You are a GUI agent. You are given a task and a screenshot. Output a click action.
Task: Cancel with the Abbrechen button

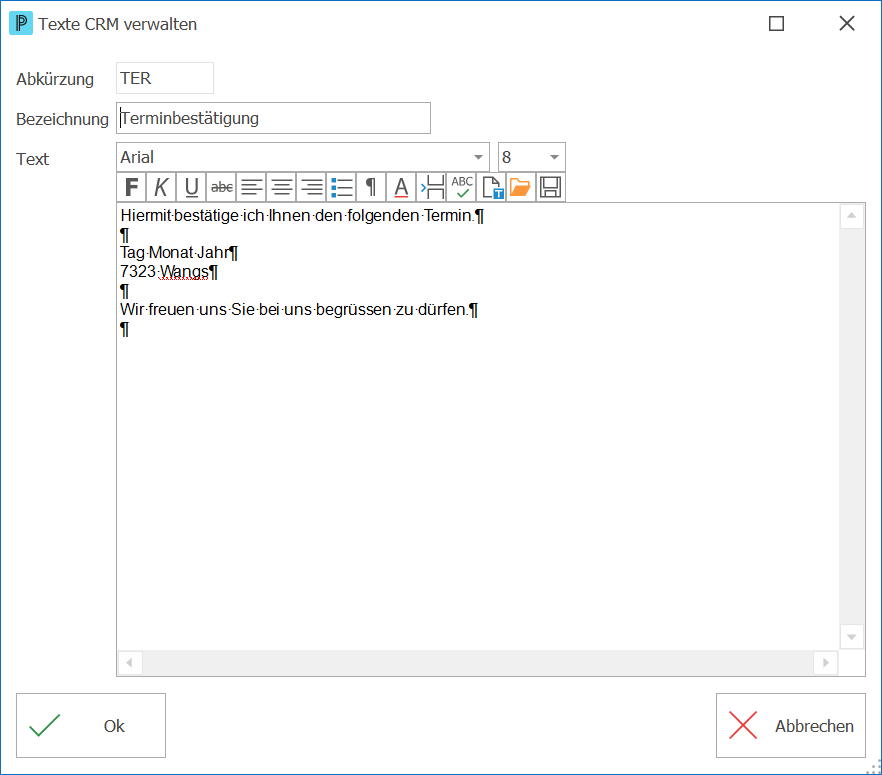tap(790, 726)
